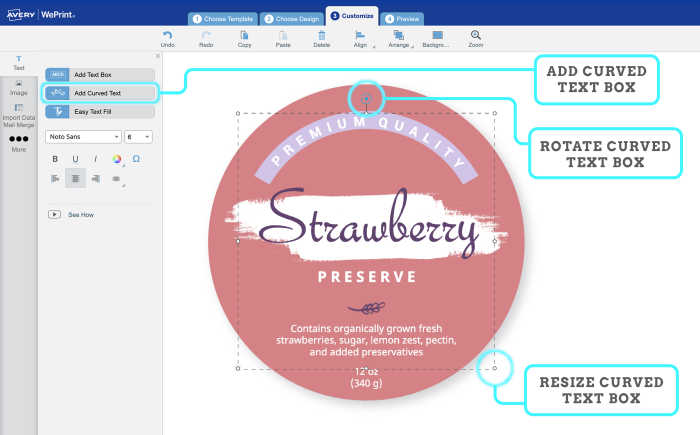Open the Zoom magnifier tool
The image size is (700, 435).
click(475, 36)
